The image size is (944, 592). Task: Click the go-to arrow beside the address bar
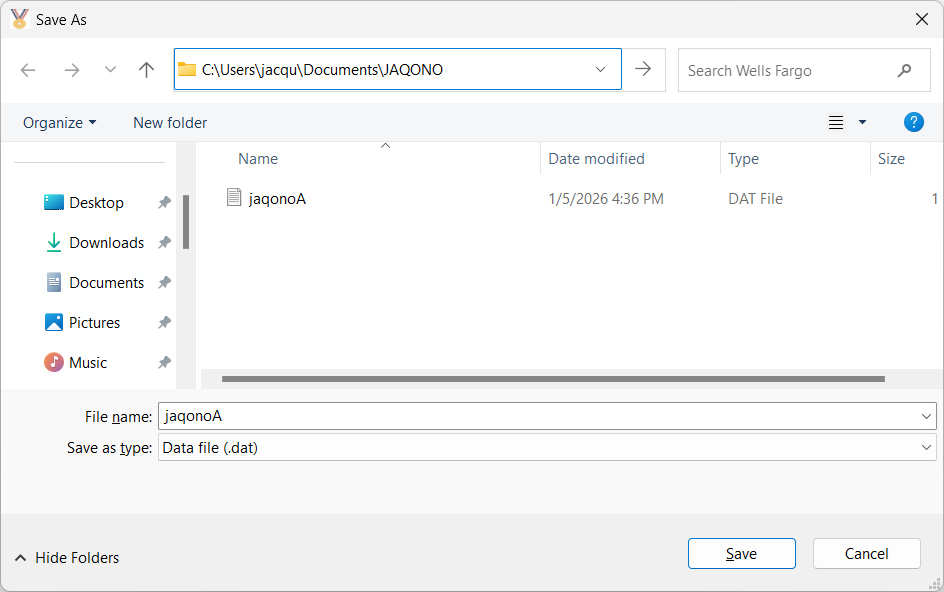pyautogui.click(x=643, y=69)
